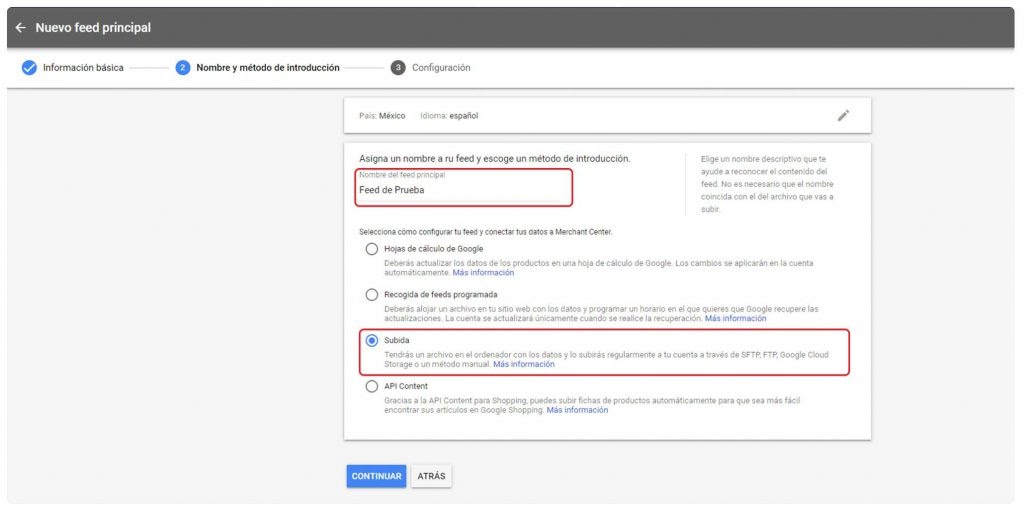Click the 'Nuevo feed principal' title

coord(93,28)
